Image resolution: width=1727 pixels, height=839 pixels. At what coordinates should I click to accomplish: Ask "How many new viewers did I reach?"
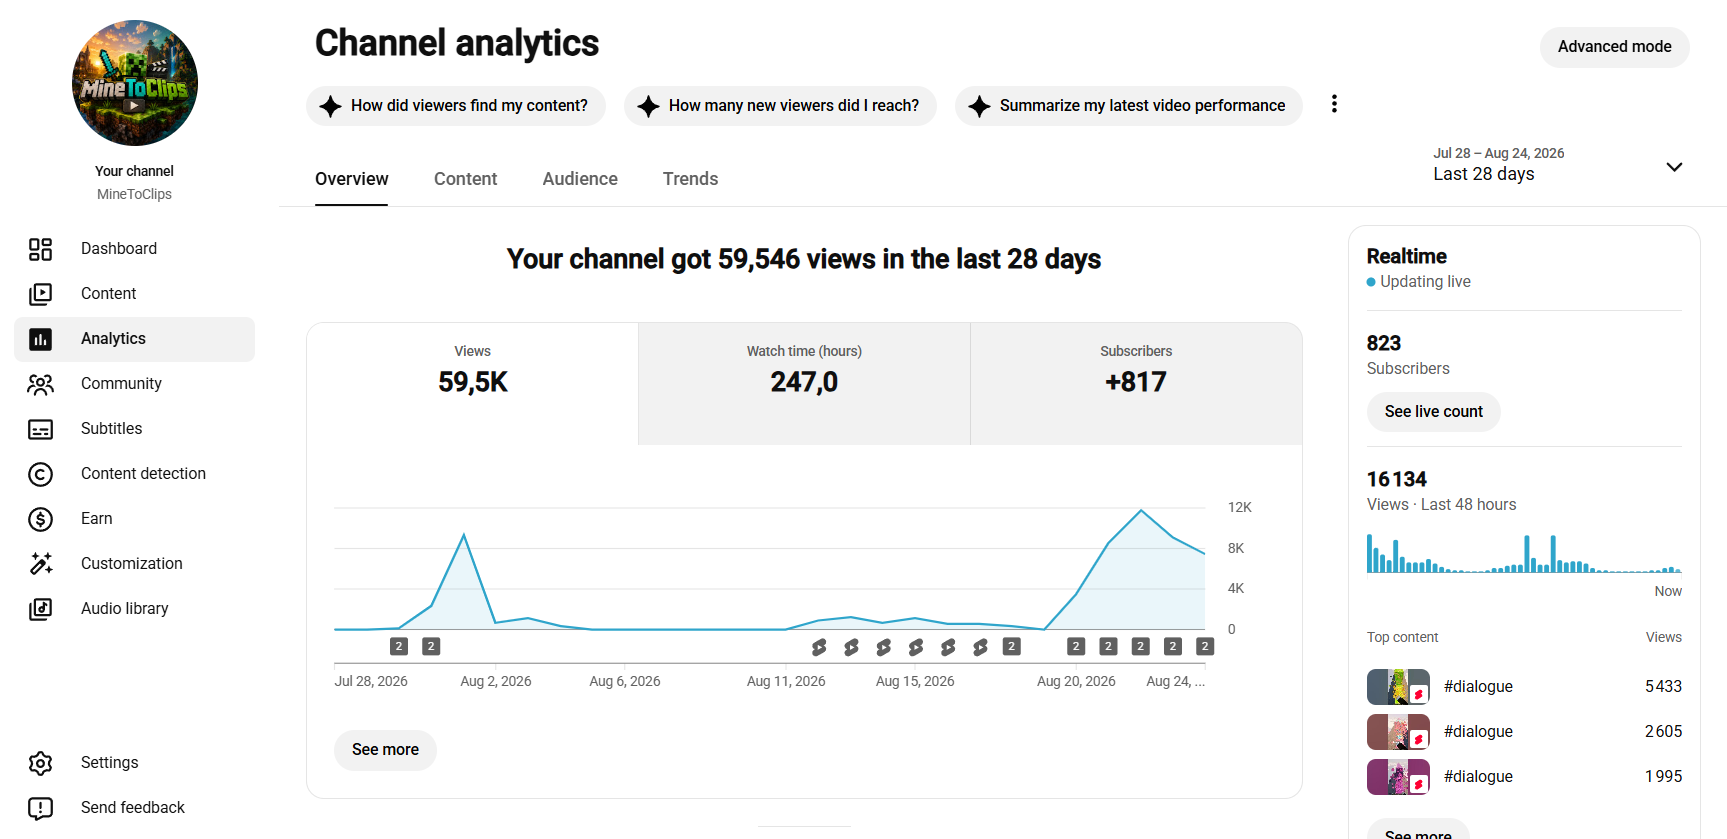[780, 106]
